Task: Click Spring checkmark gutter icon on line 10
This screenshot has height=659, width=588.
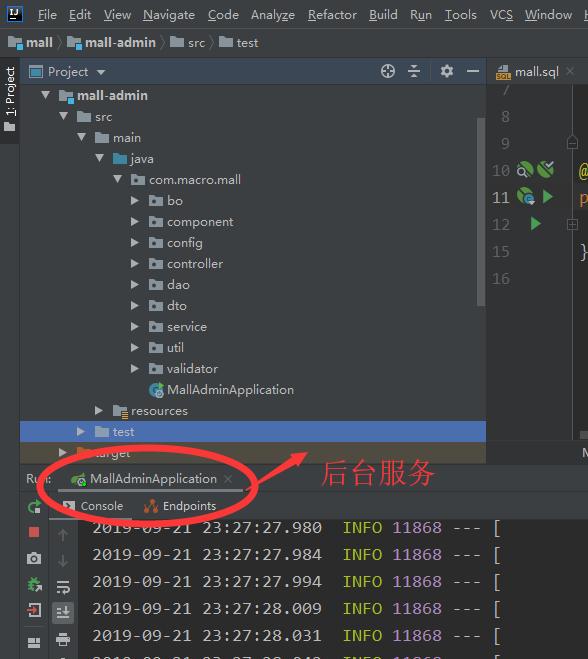Action: tap(546, 169)
